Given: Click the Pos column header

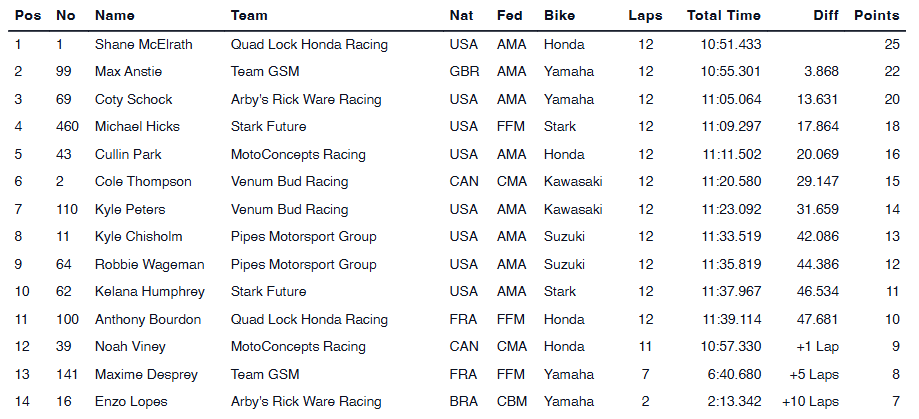Looking at the screenshot, I should pyautogui.click(x=27, y=16).
